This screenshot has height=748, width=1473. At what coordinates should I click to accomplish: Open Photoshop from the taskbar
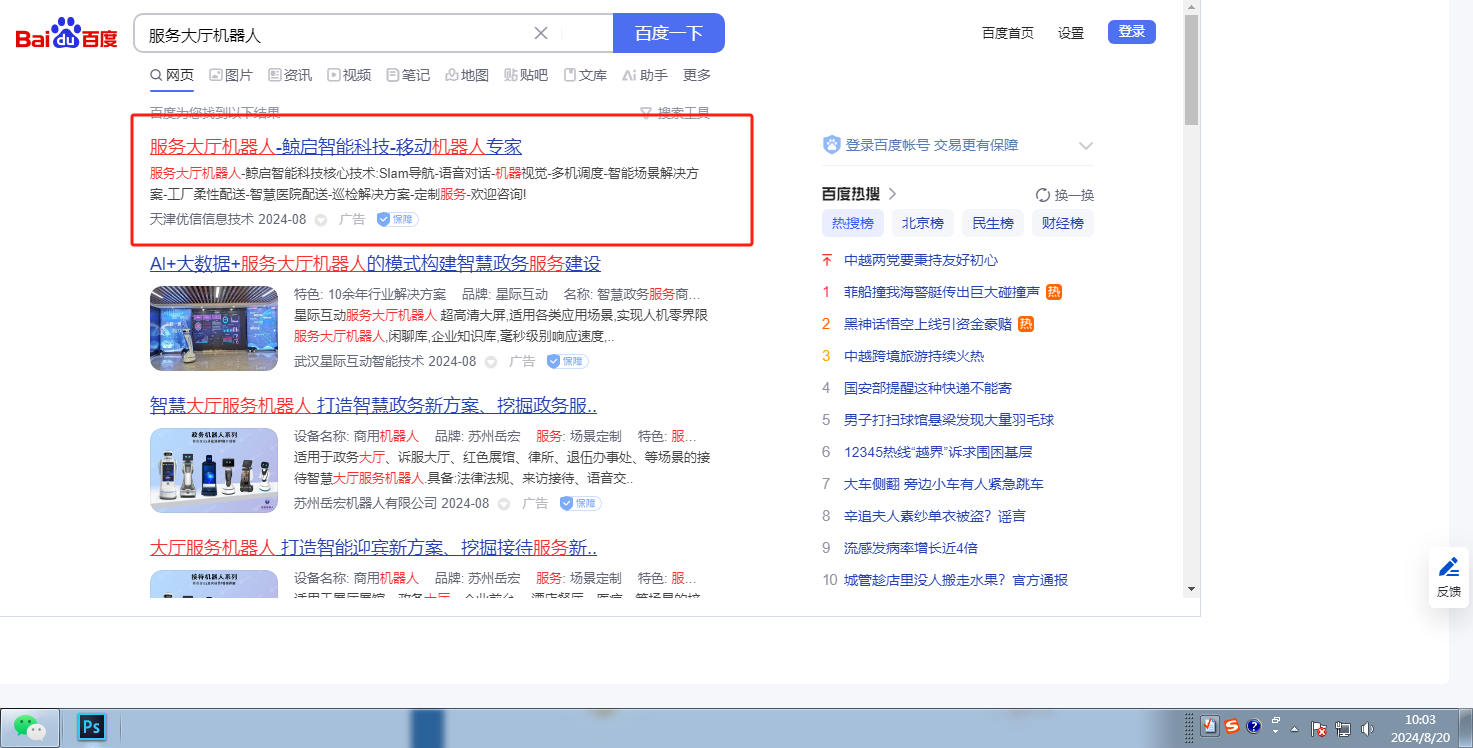[91, 727]
